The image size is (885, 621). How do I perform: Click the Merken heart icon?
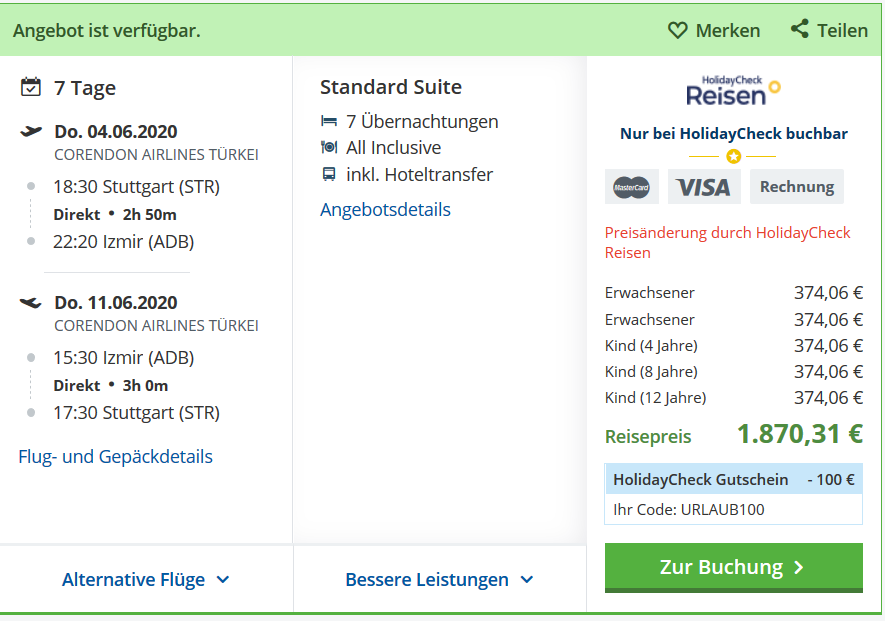pyautogui.click(x=677, y=30)
